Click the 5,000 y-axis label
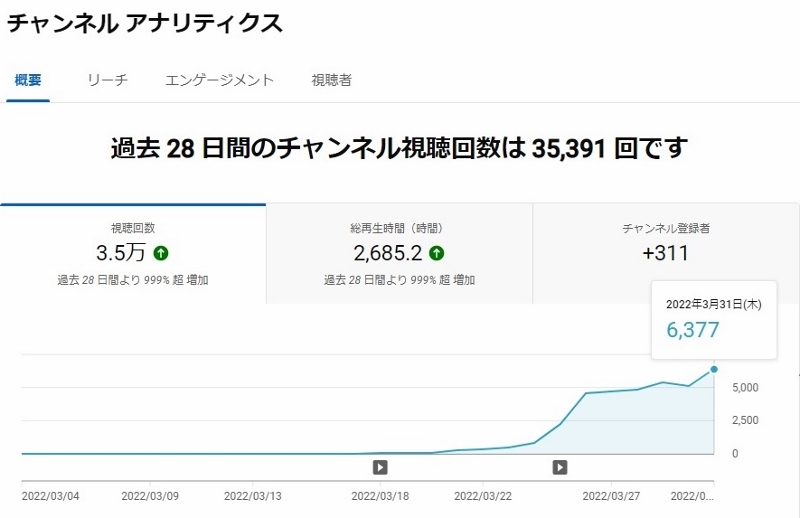The height and width of the screenshot is (518, 800). [745, 388]
